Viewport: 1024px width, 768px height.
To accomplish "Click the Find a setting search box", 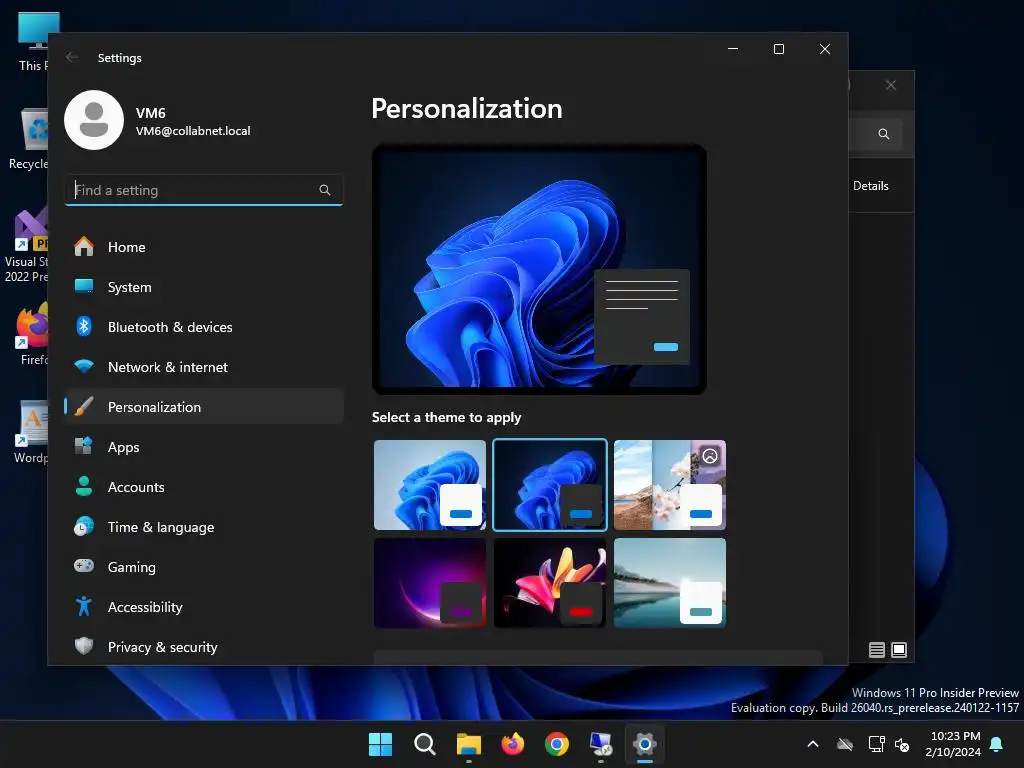I will (x=204, y=190).
